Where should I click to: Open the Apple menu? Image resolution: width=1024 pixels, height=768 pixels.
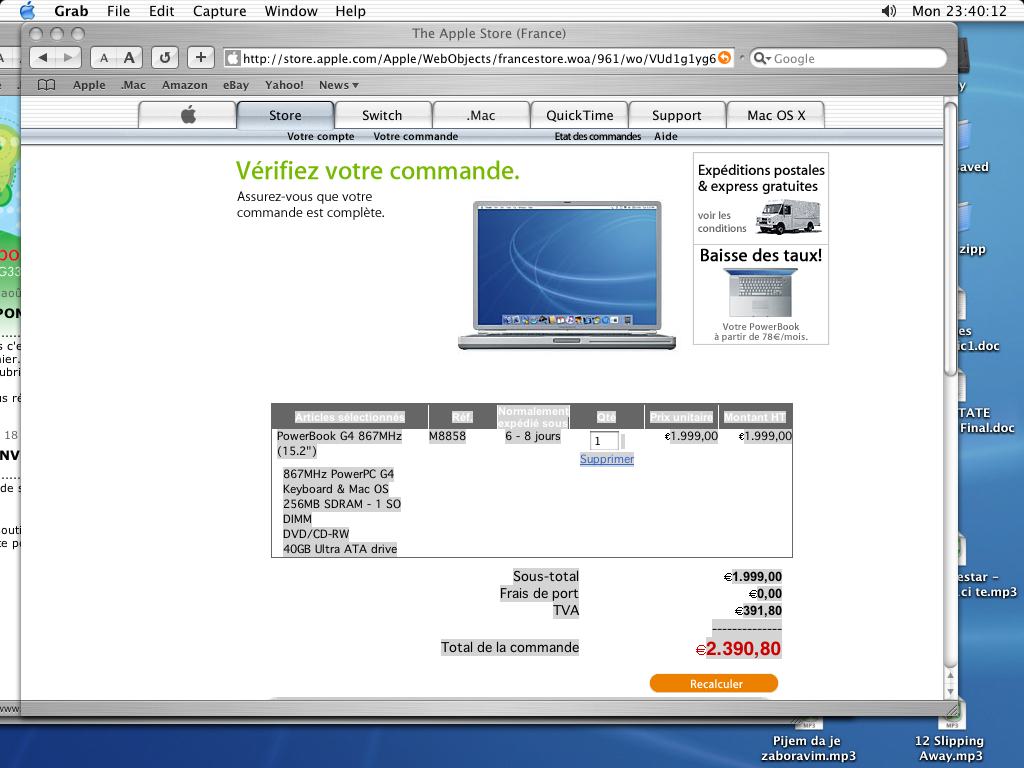28,10
